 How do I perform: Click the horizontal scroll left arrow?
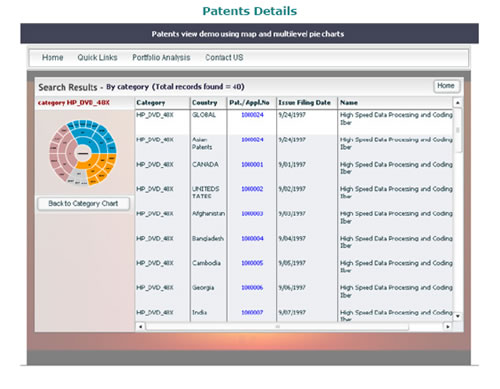click(x=140, y=326)
